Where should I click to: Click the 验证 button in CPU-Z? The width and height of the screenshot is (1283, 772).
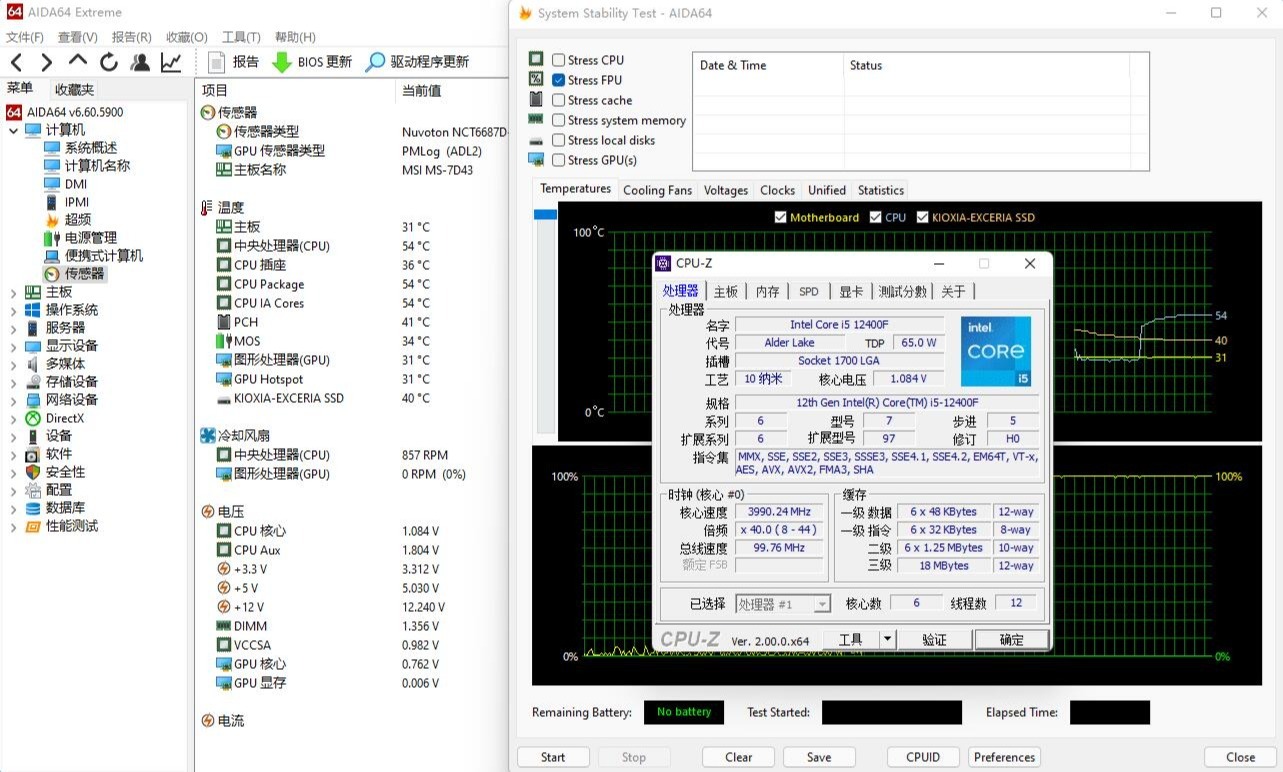click(934, 640)
